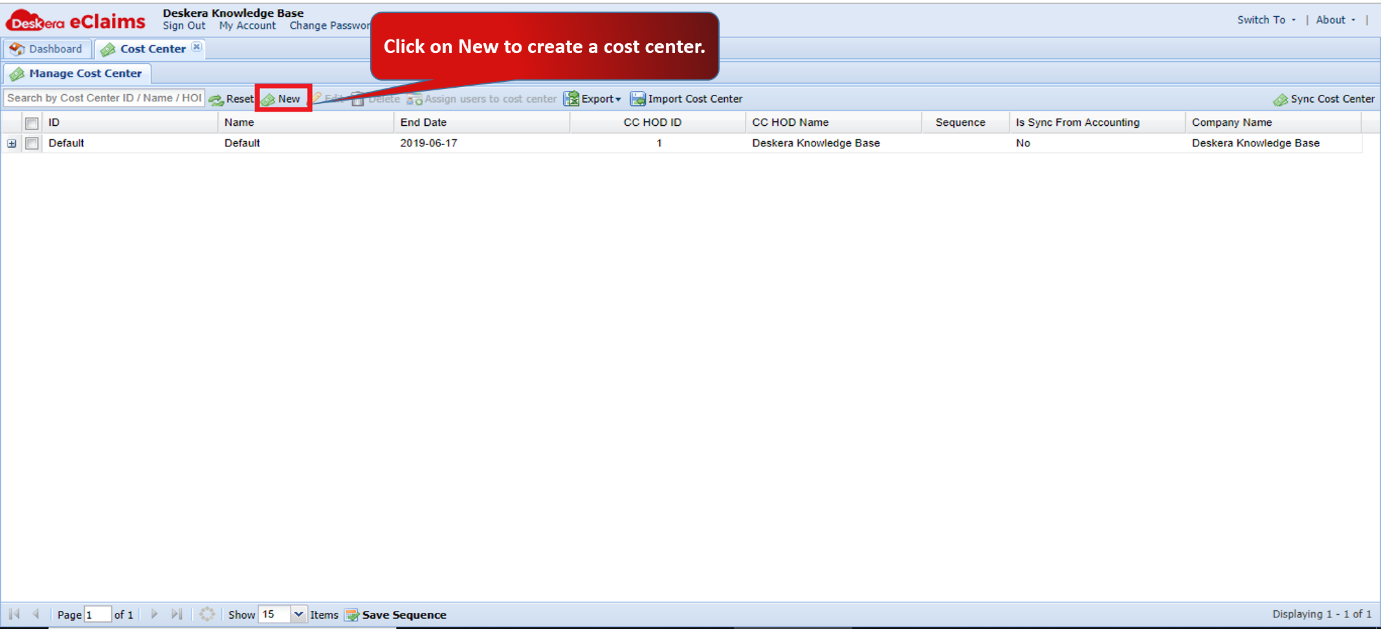Viewport: 1381px width, 629px height.
Task: Click the Sign Out link
Action: tap(184, 26)
